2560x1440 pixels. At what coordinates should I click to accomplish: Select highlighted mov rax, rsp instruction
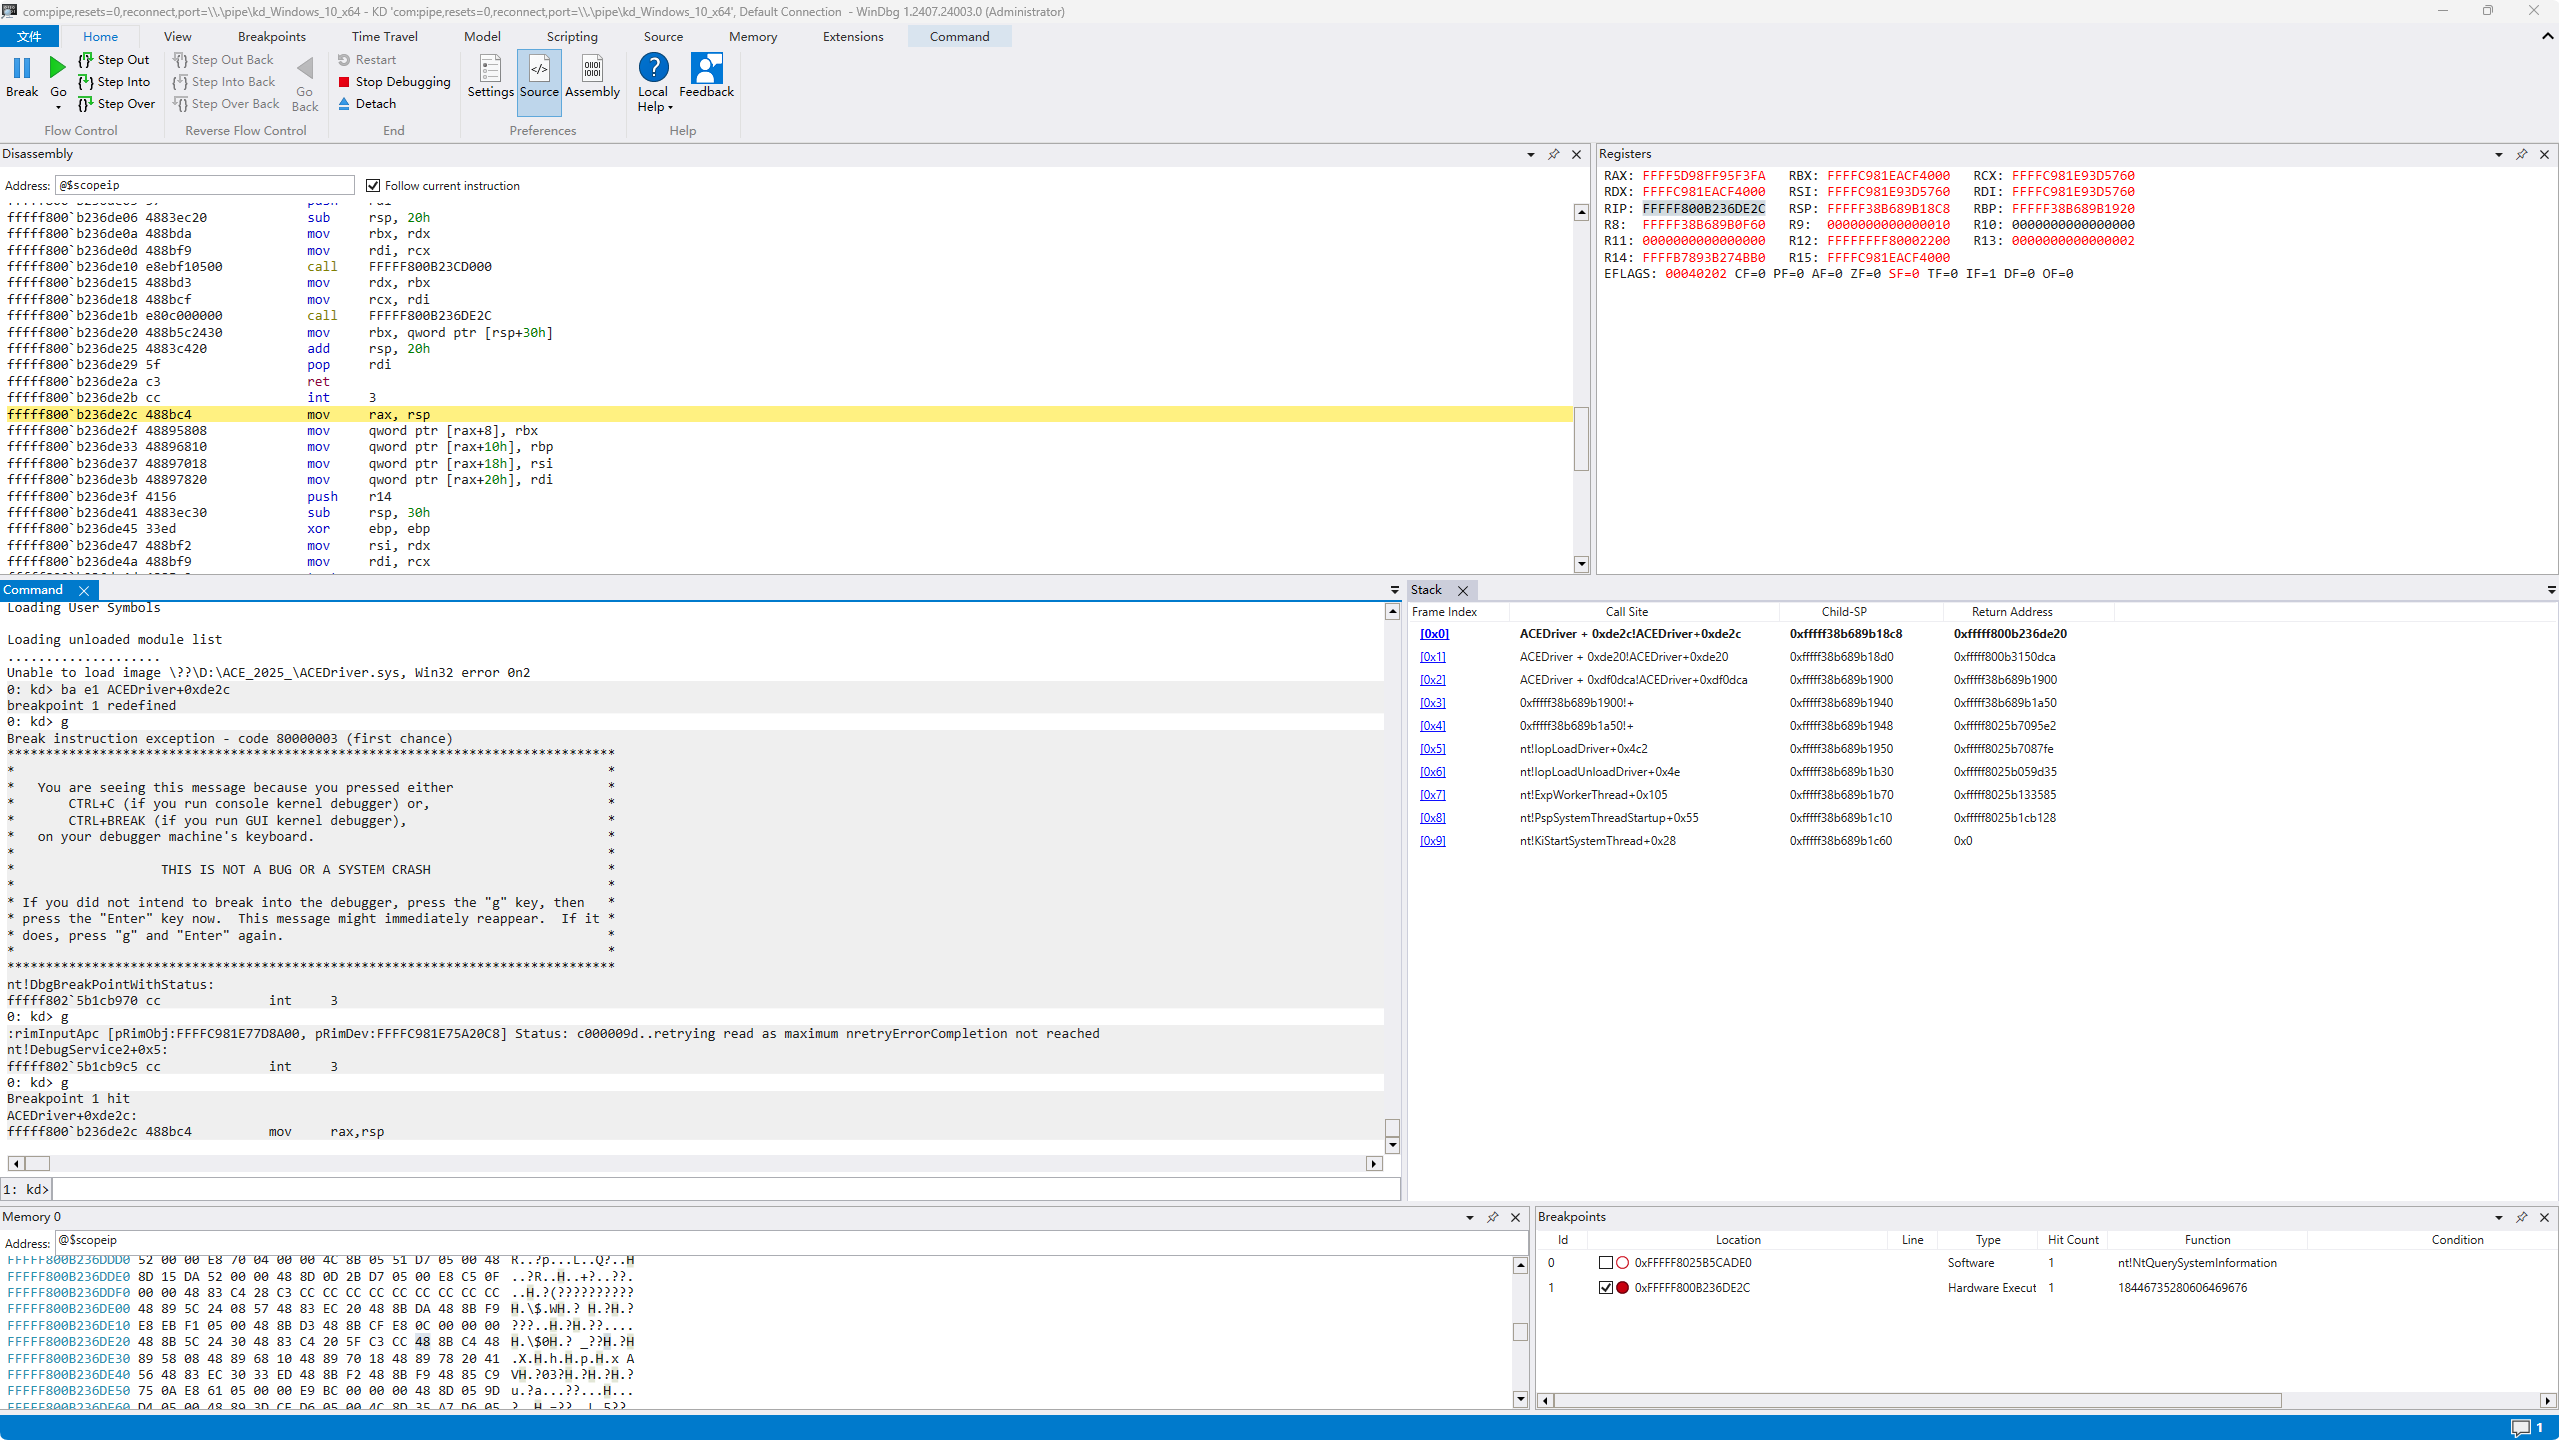coord(788,414)
